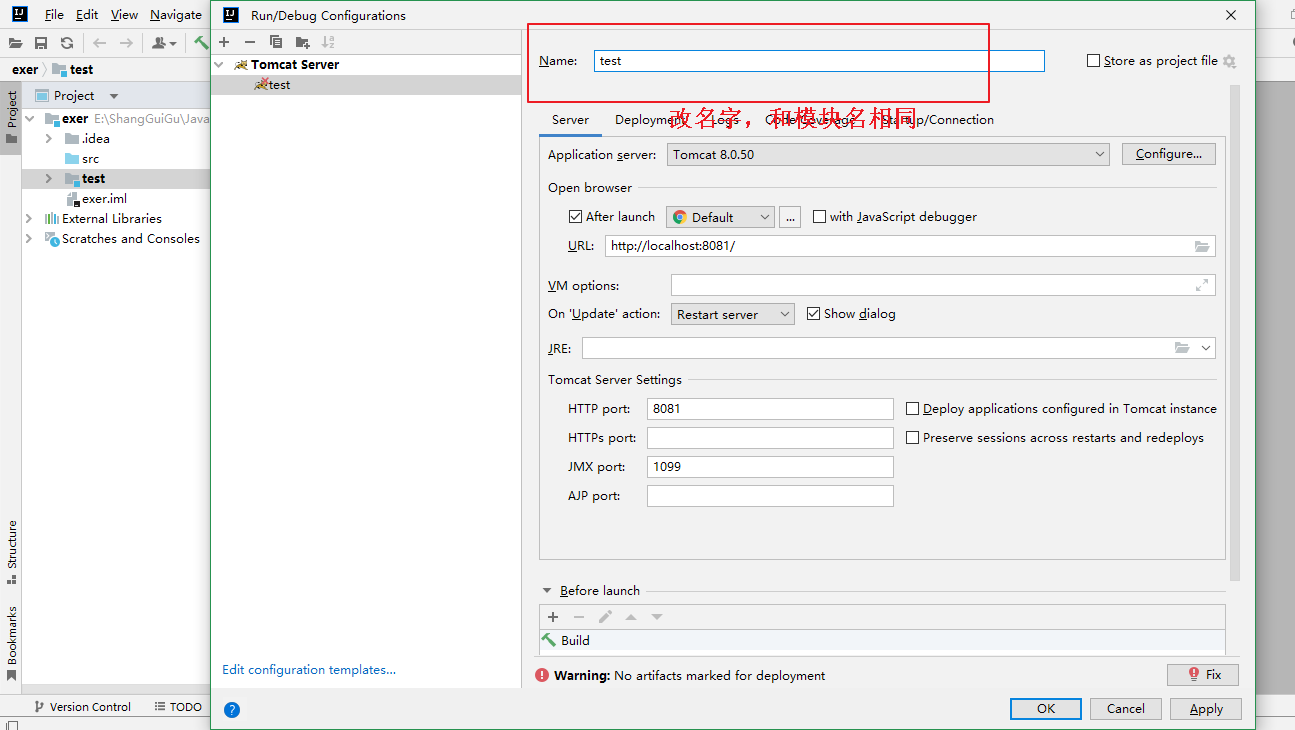Move Before launch task up
Viewport: 1295px width, 730px height.
tap(631, 617)
